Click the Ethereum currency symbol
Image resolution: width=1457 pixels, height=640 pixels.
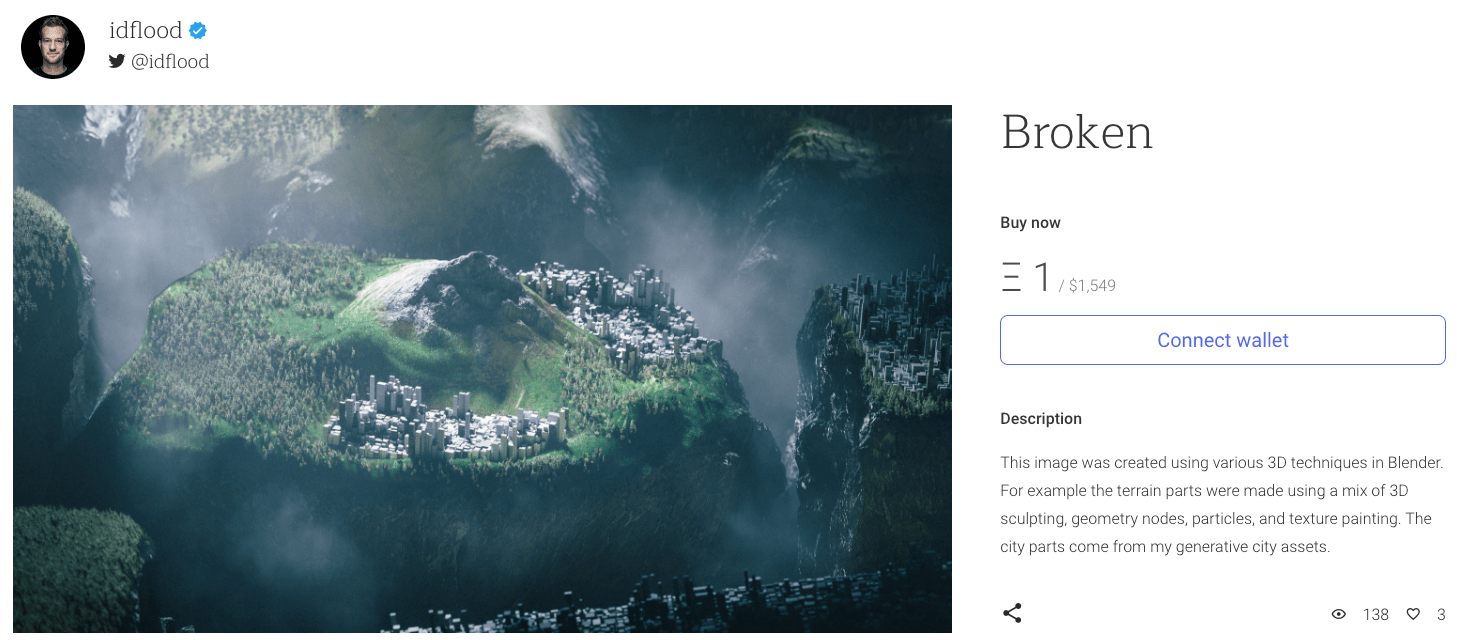click(x=1012, y=277)
